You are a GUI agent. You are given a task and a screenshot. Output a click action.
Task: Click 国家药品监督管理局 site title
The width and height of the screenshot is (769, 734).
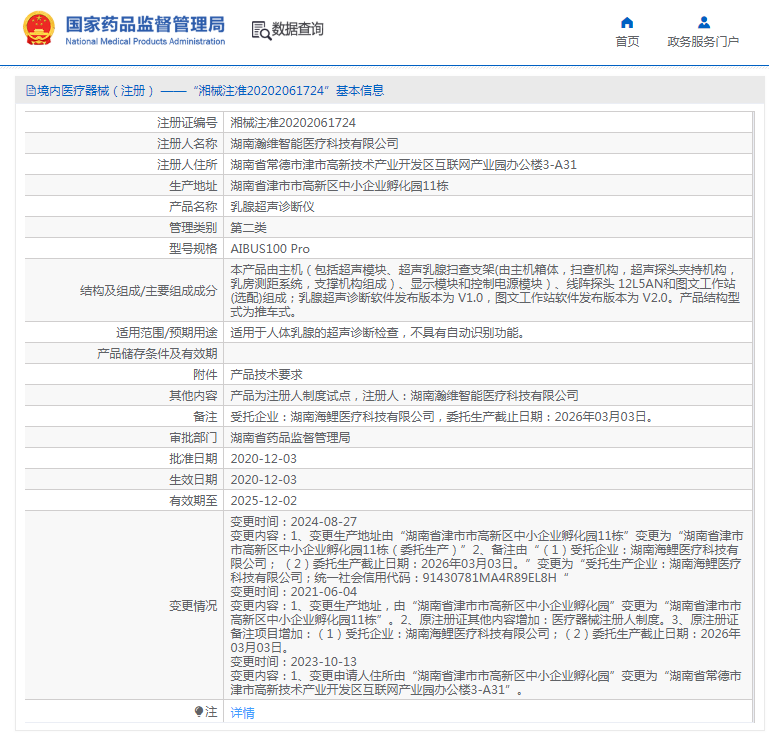click(145, 24)
